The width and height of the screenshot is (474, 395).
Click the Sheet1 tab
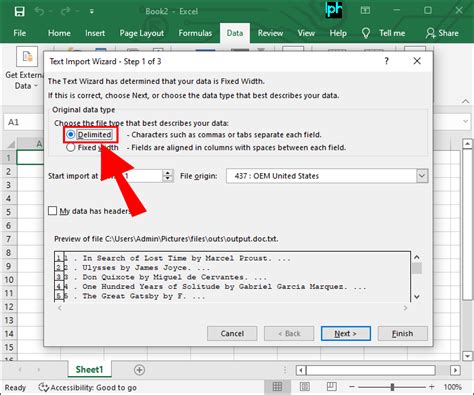tap(89, 369)
